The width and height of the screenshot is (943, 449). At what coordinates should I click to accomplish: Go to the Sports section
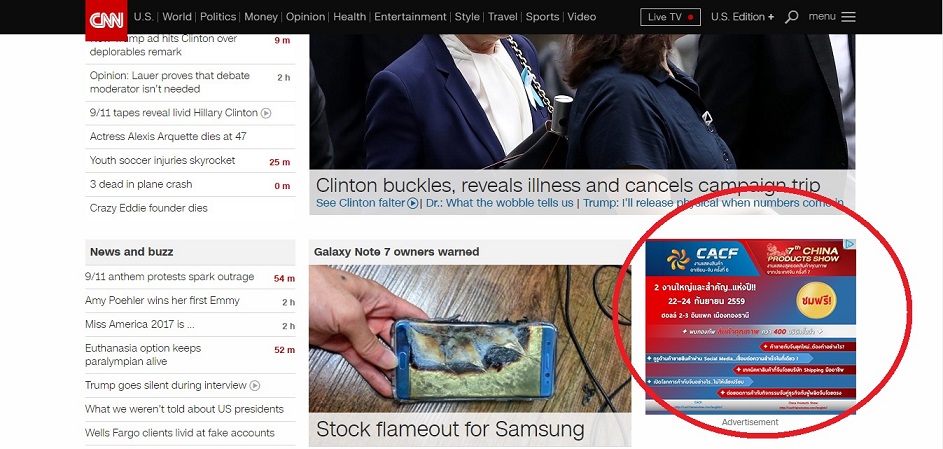[x=542, y=17]
